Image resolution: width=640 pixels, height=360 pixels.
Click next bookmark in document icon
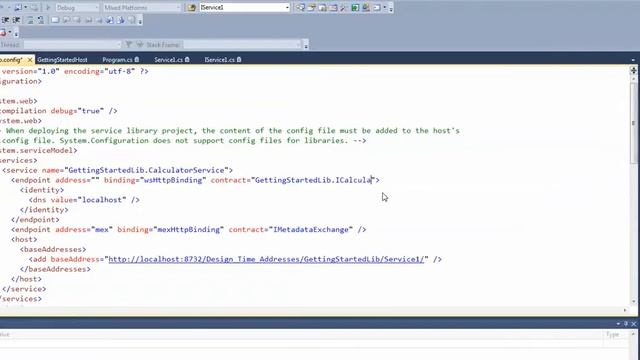pyautogui.click(x=120, y=20)
